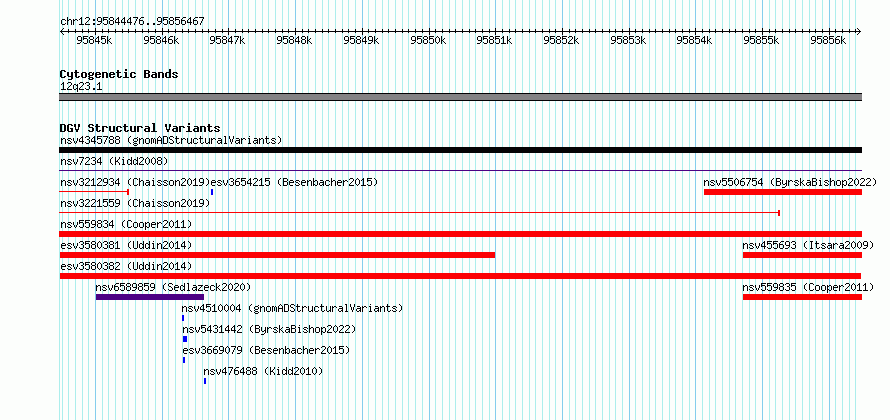Select the nsv4345788 (gnomADStructuralVariants) label
Image resolution: width=890 pixels, height=420 pixels.
(x=171, y=140)
